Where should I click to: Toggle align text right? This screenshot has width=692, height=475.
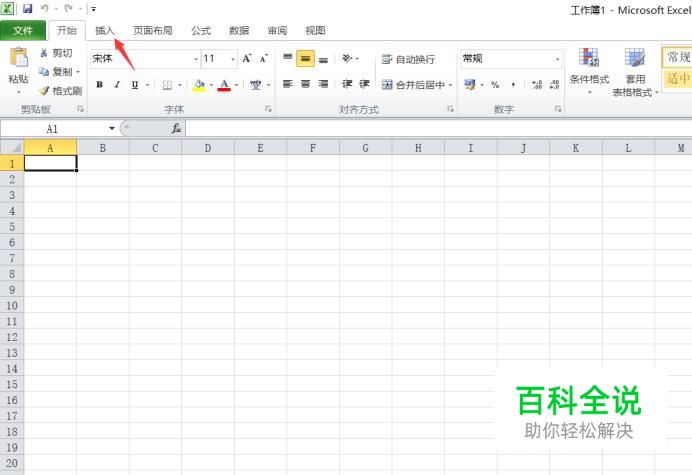pyautogui.click(x=323, y=84)
